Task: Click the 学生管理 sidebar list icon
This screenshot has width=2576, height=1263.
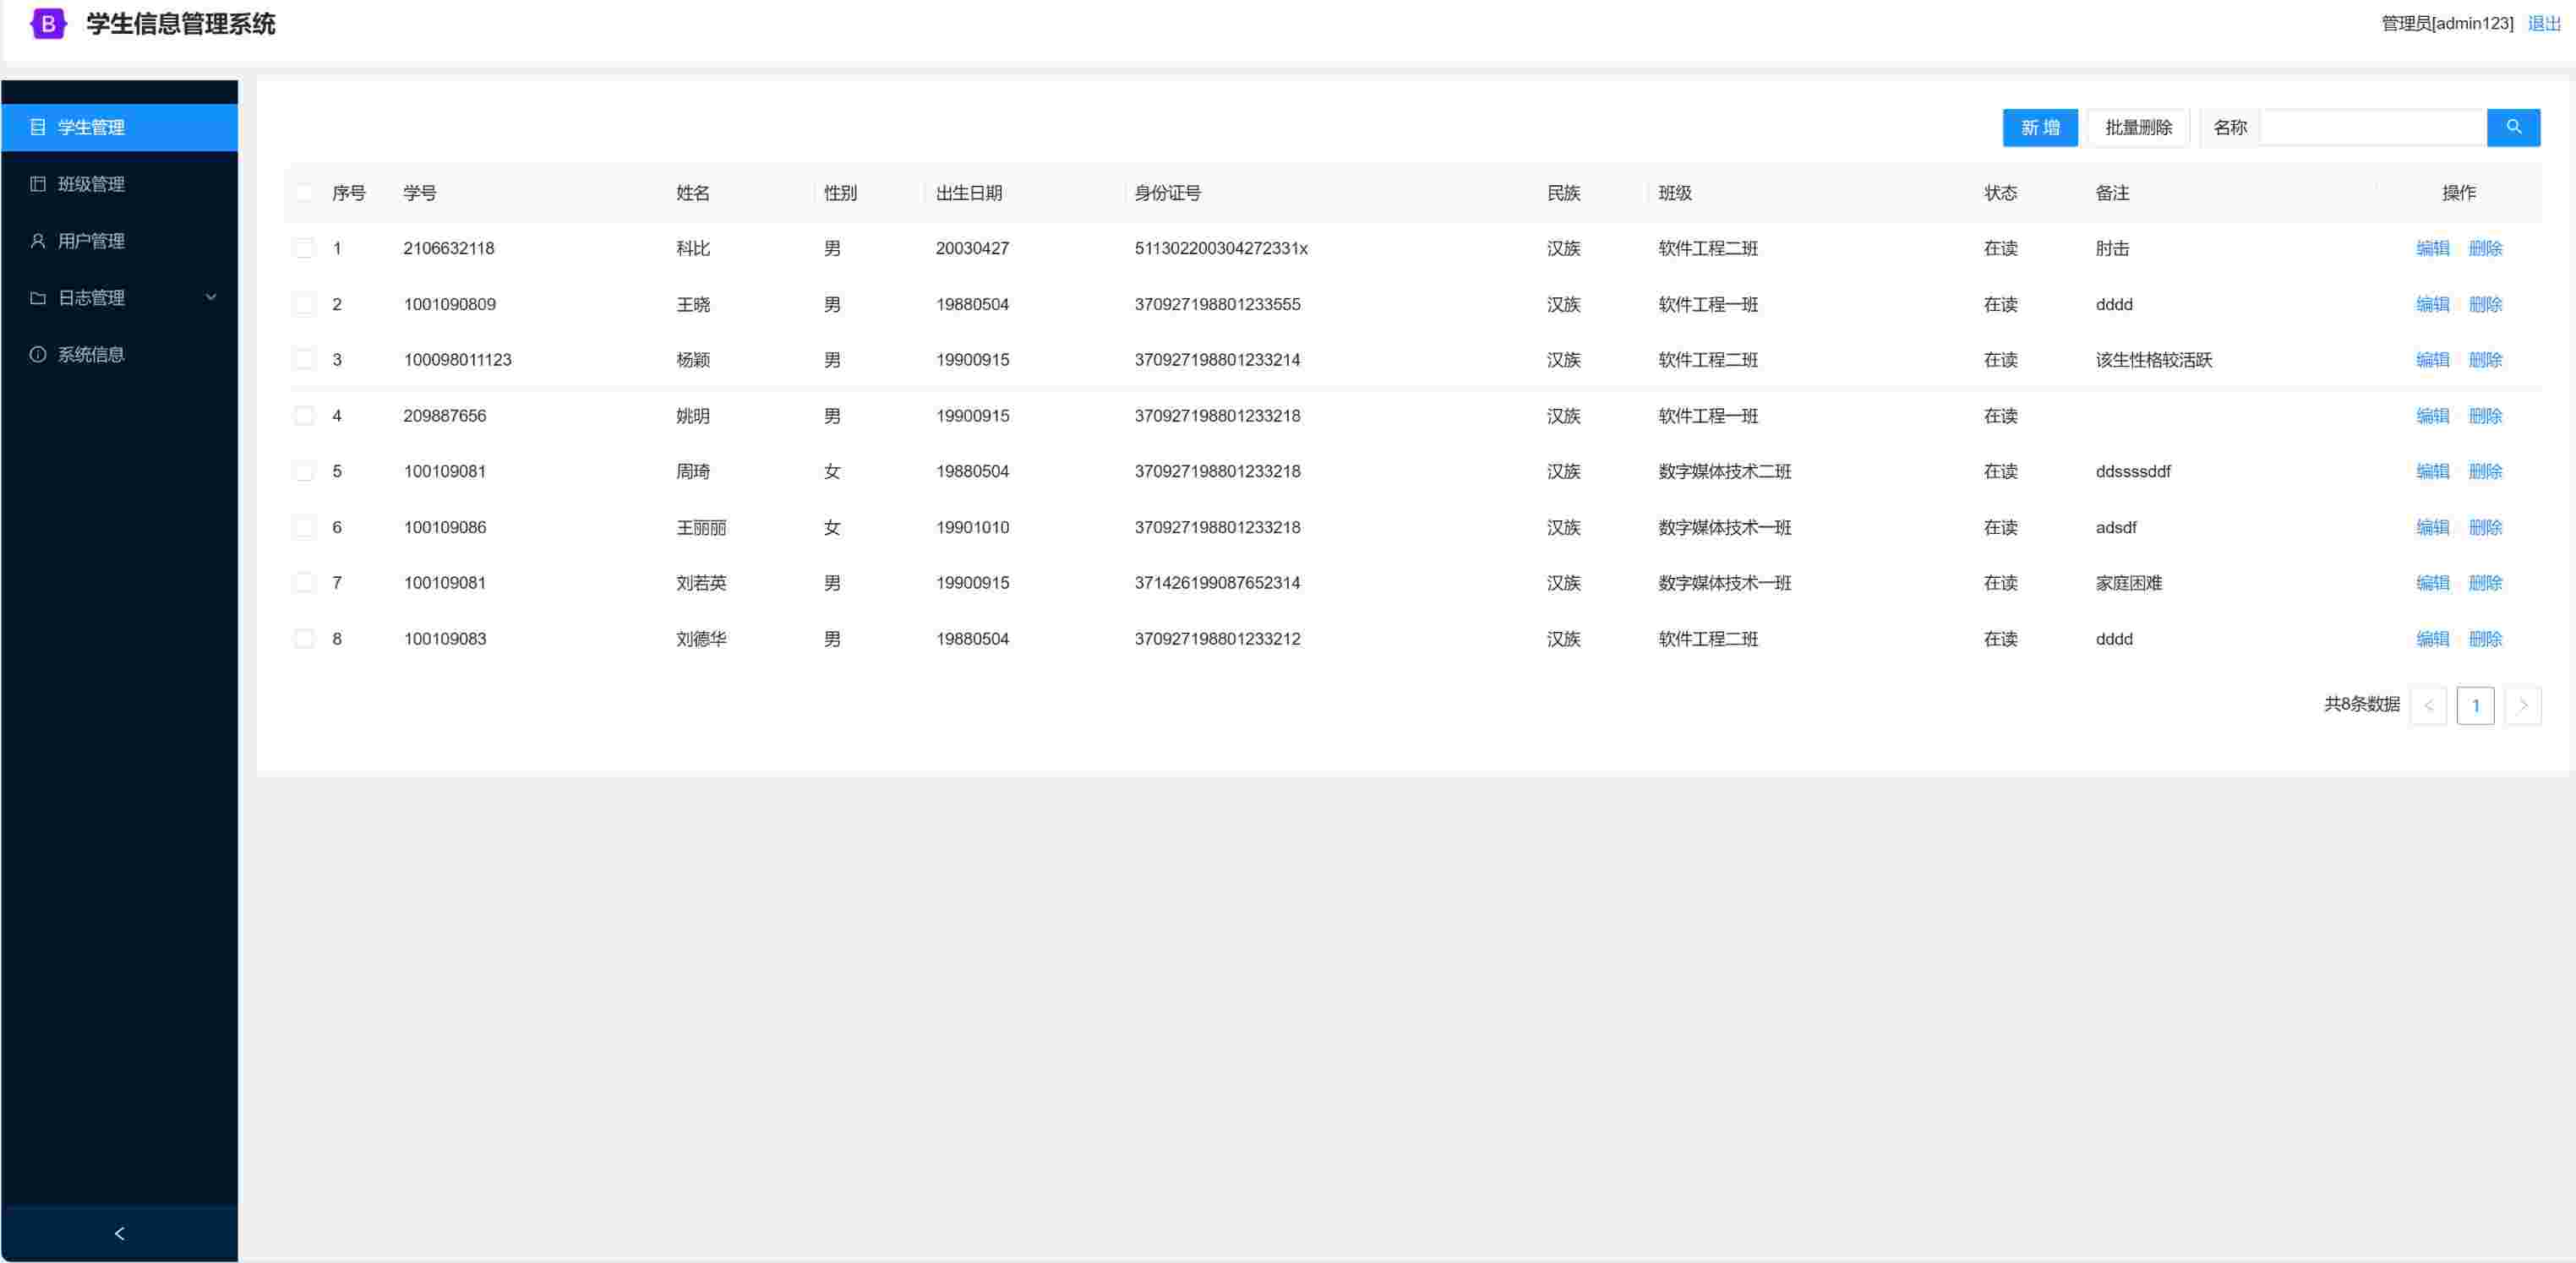Action: pos(38,127)
